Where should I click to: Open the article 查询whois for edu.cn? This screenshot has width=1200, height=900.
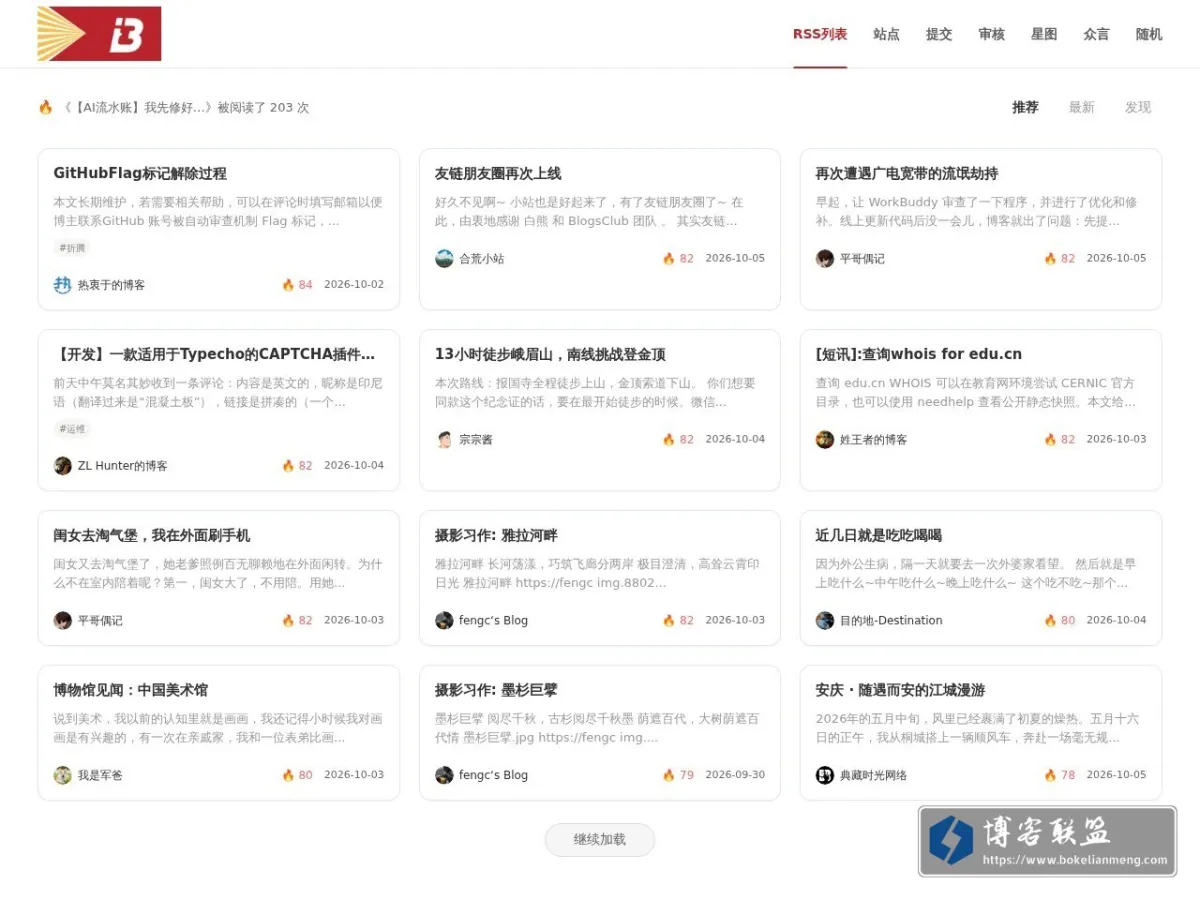point(918,354)
